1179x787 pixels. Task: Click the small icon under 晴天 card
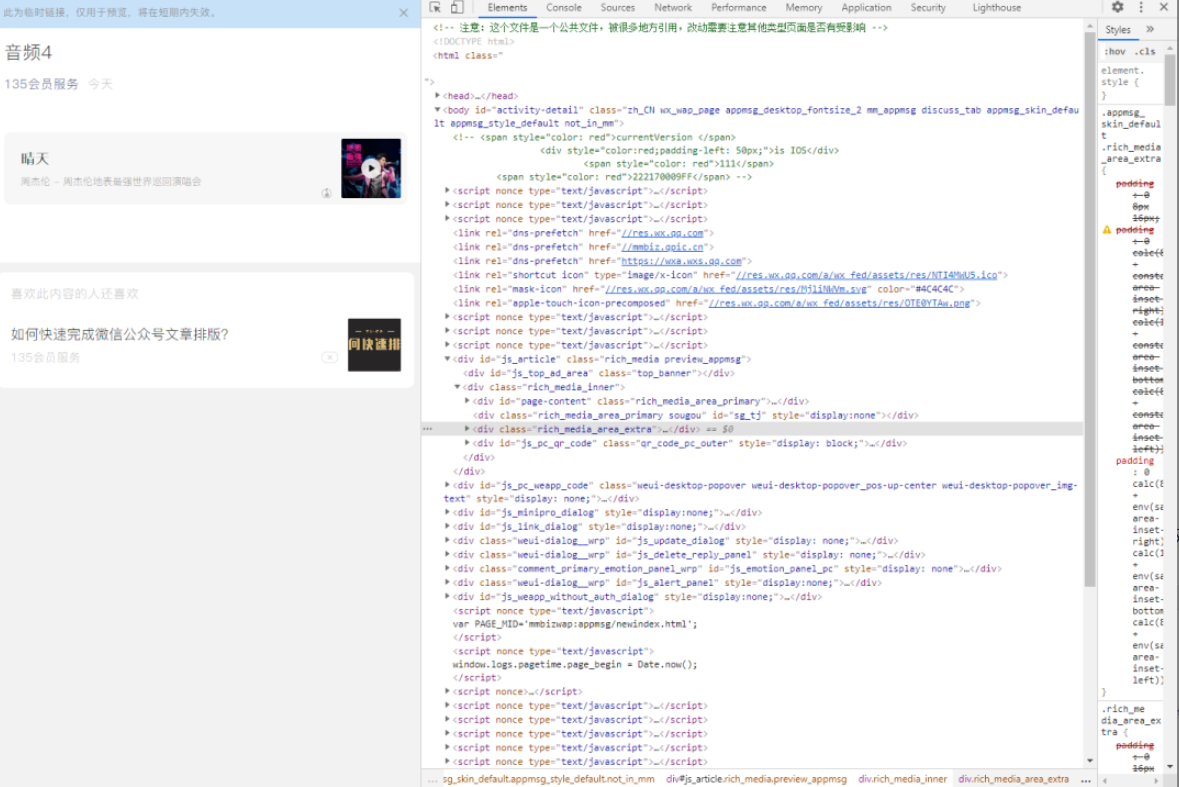[326, 193]
